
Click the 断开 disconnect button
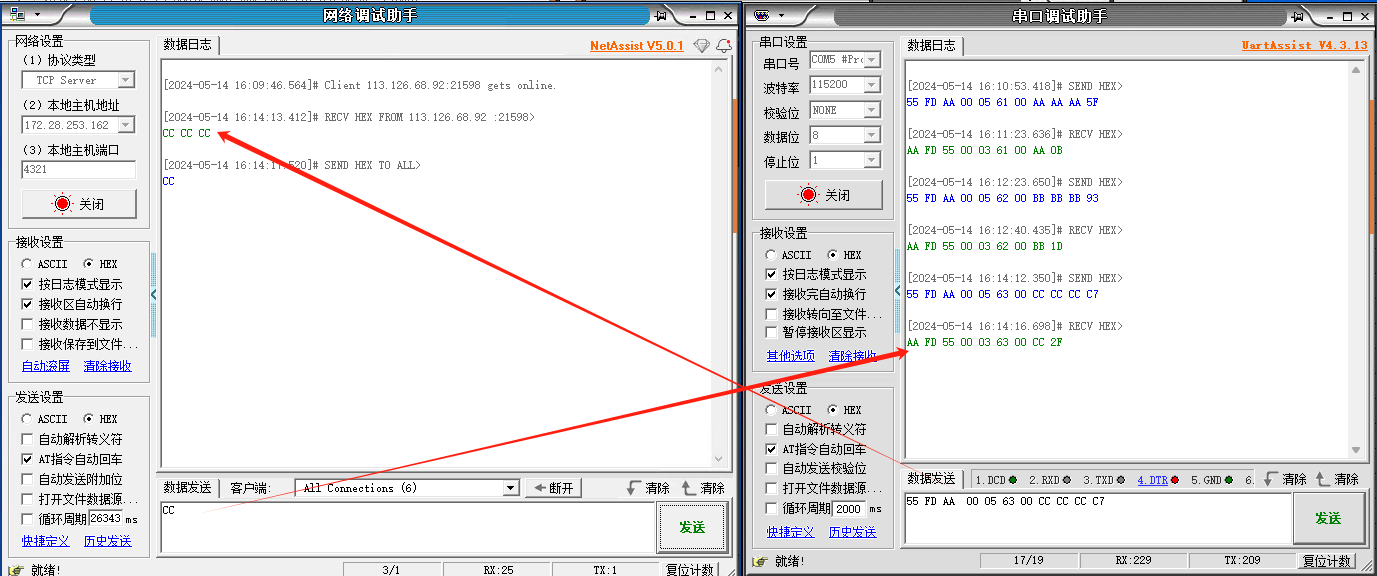(553, 488)
